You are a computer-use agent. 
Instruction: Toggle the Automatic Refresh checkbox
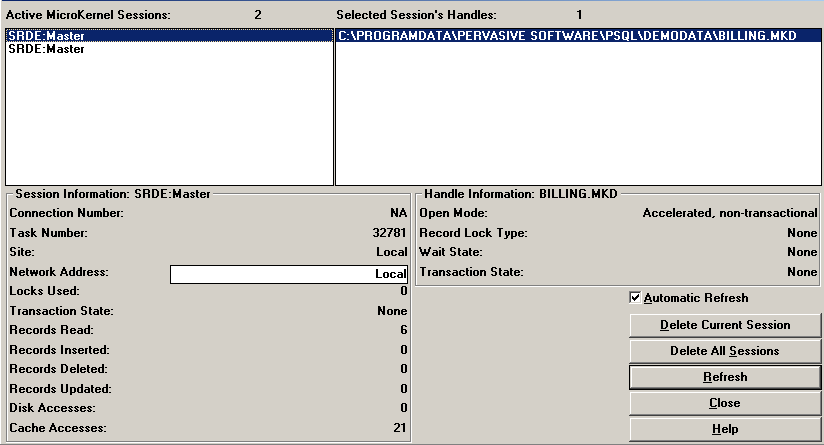point(635,298)
